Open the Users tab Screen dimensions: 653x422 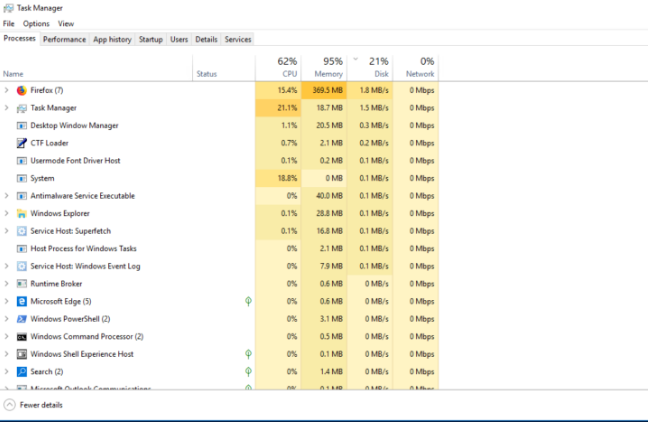[x=179, y=40]
